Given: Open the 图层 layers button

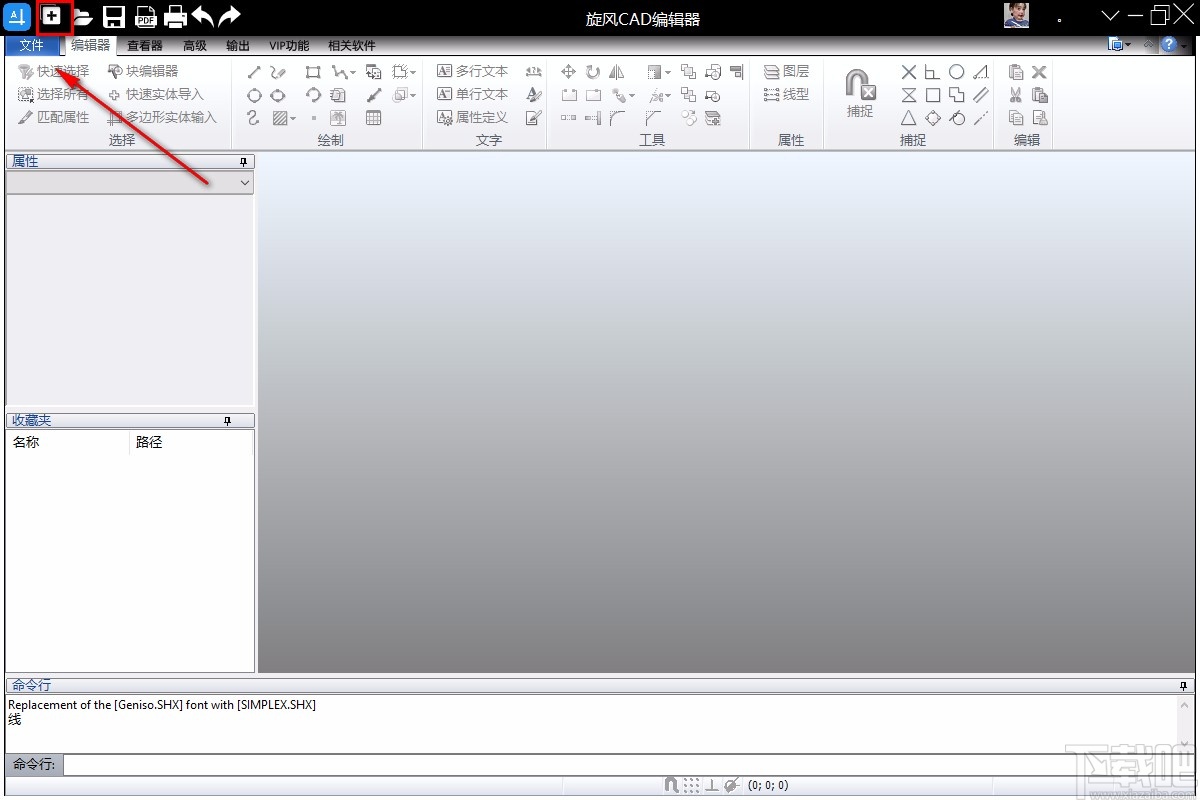Looking at the screenshot, I should click(x=786, y=71).
